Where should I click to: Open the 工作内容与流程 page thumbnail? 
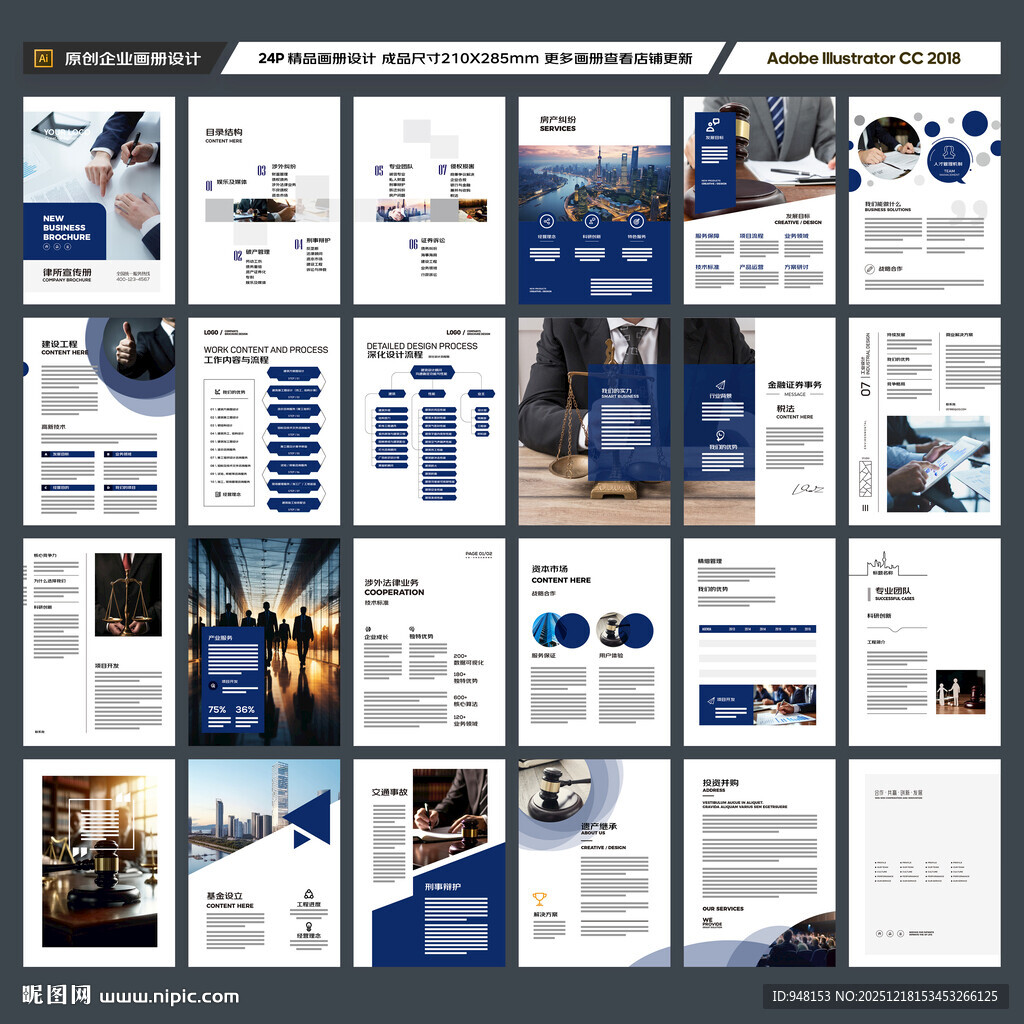[x=264, y=421]
